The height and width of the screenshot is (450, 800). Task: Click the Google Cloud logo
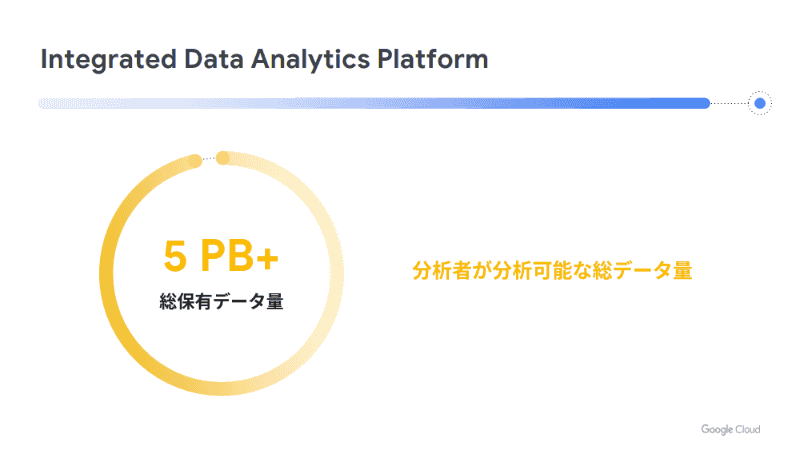pyautogui.click(x=730, y=429)
